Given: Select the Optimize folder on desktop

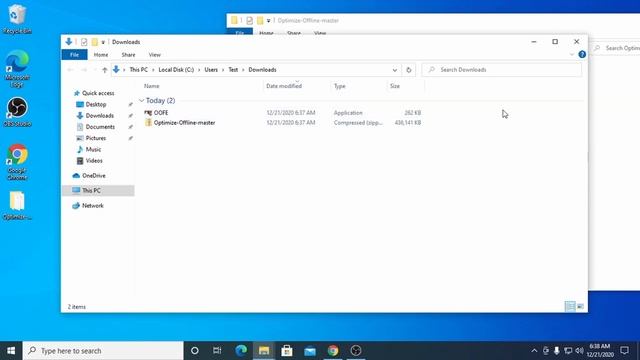Looking at the screenshot, I should [x=17, y=206].
